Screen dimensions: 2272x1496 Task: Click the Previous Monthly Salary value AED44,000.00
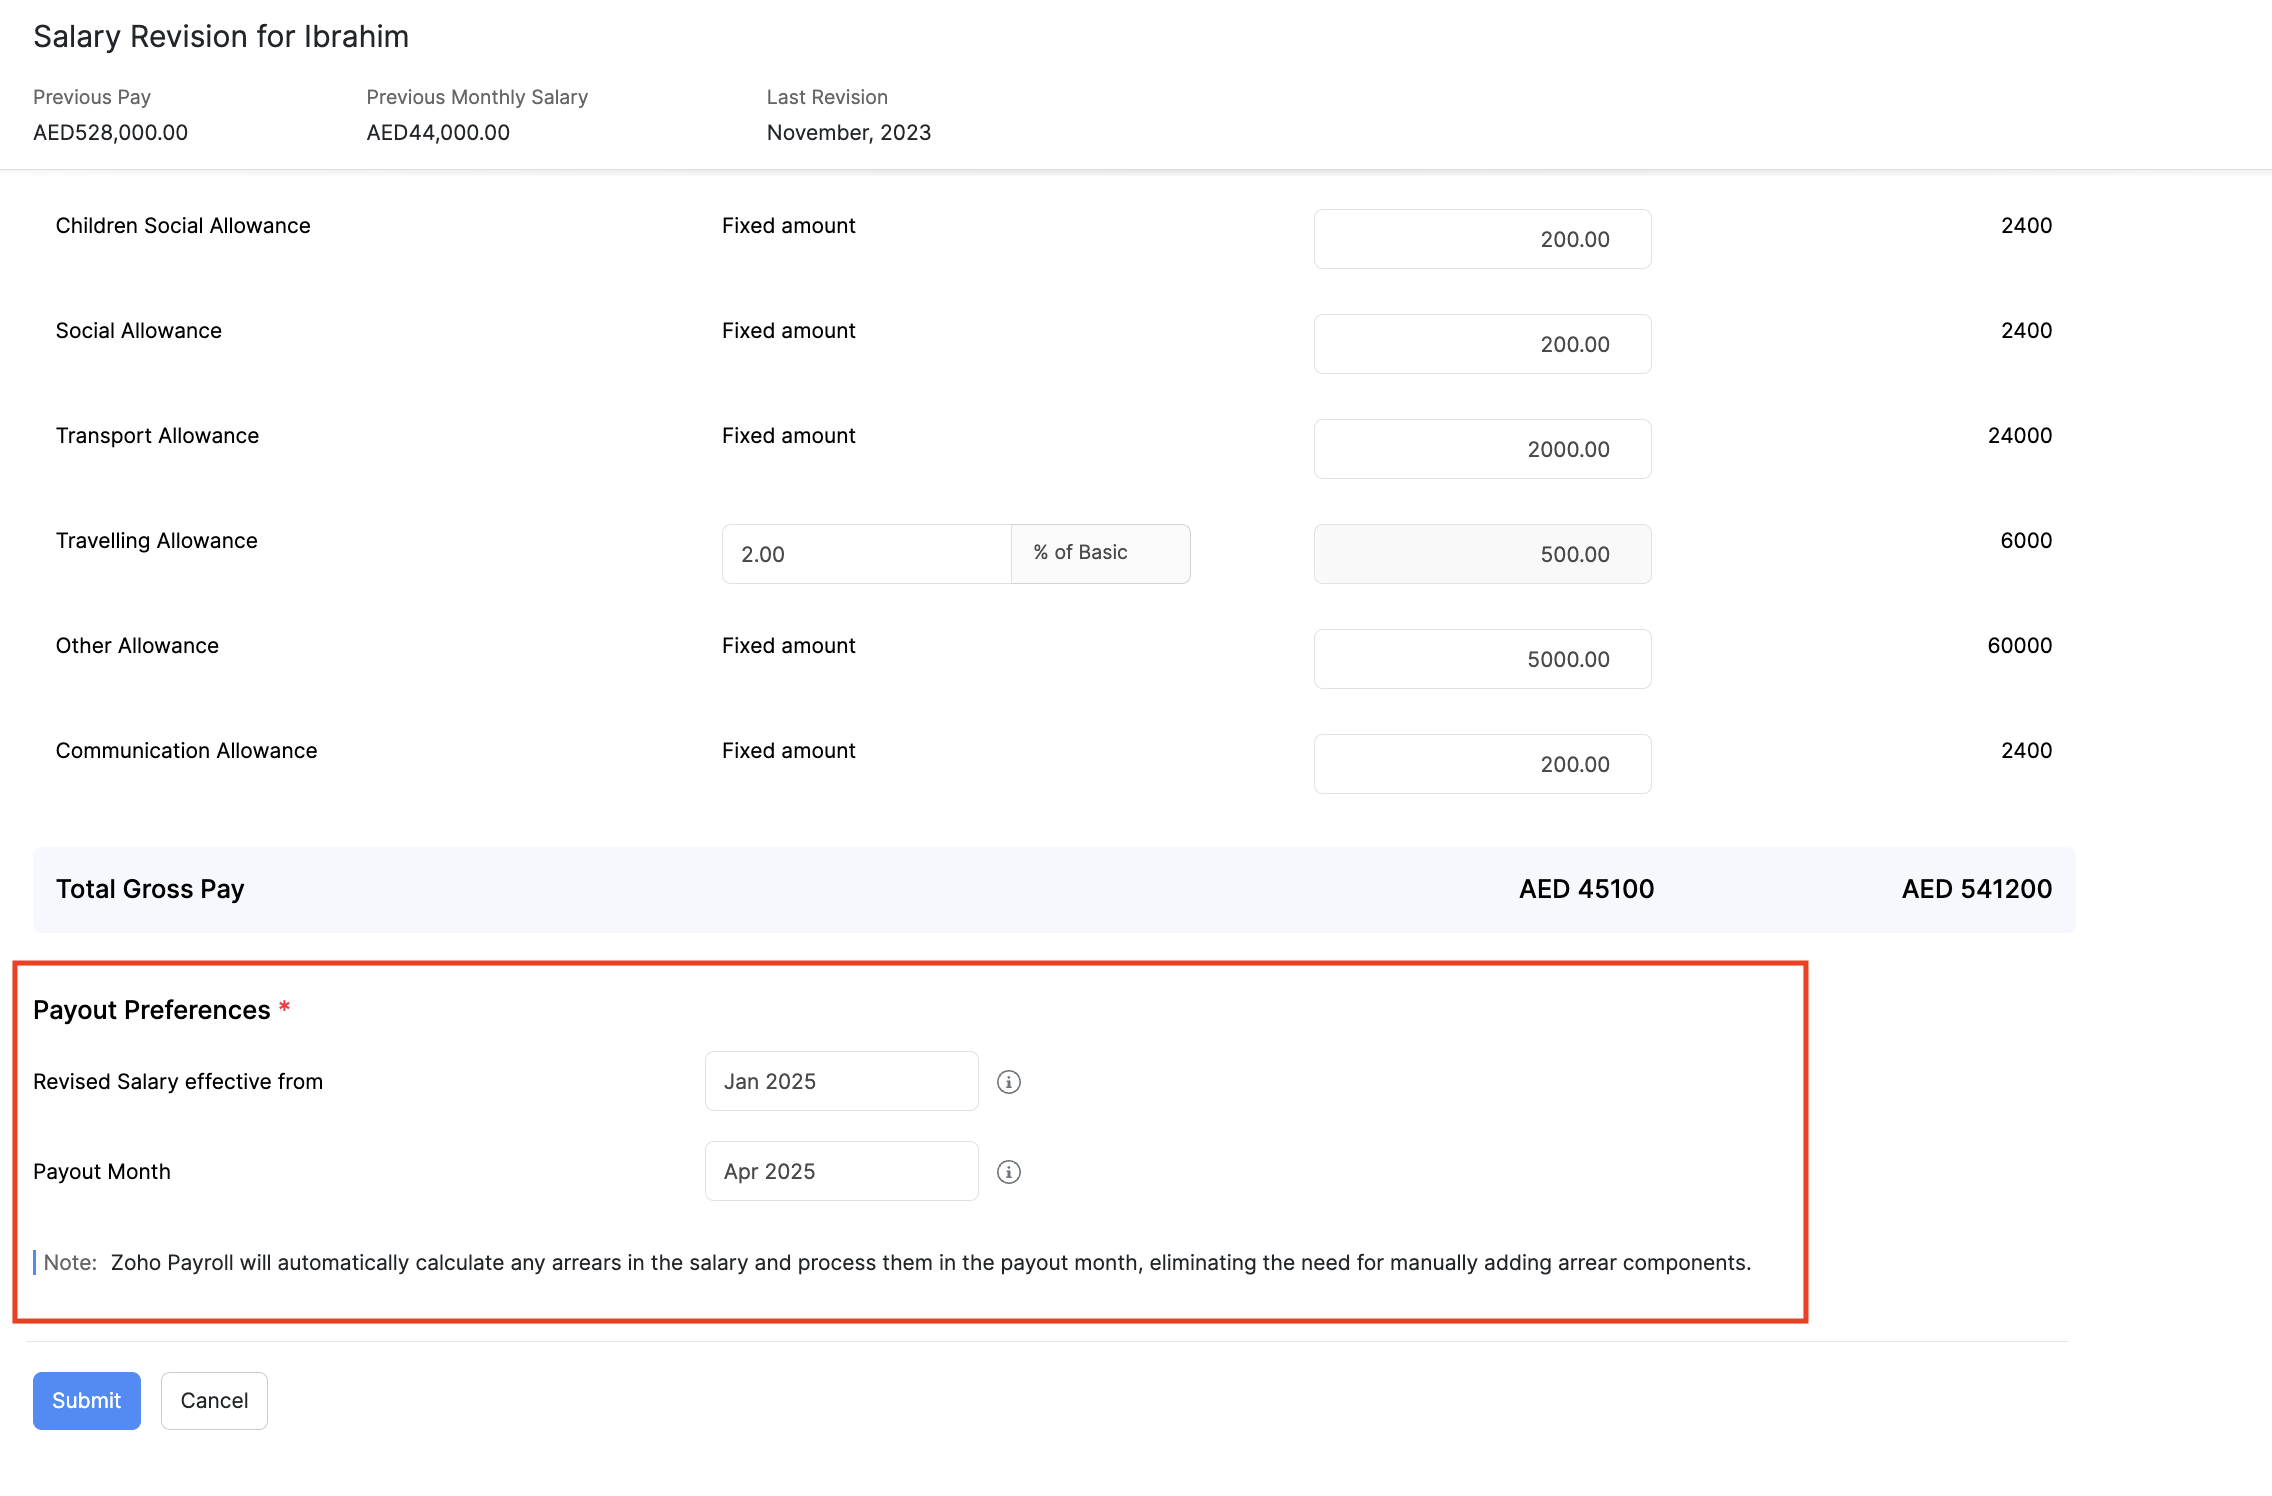click(x=437, y=131)
